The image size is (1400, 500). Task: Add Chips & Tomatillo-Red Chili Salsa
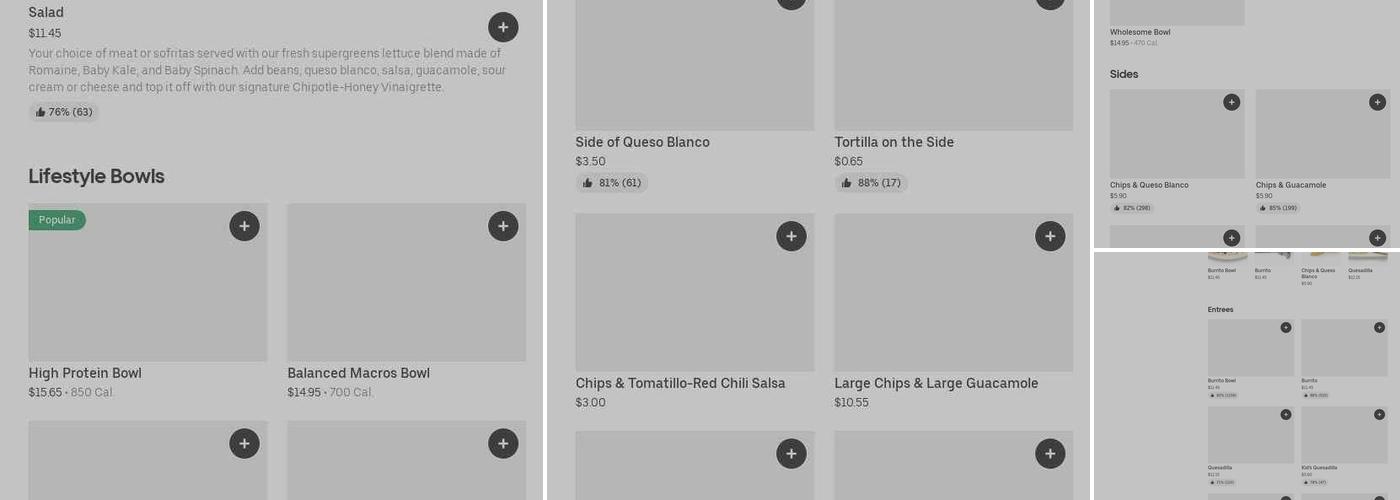(791, 236)
